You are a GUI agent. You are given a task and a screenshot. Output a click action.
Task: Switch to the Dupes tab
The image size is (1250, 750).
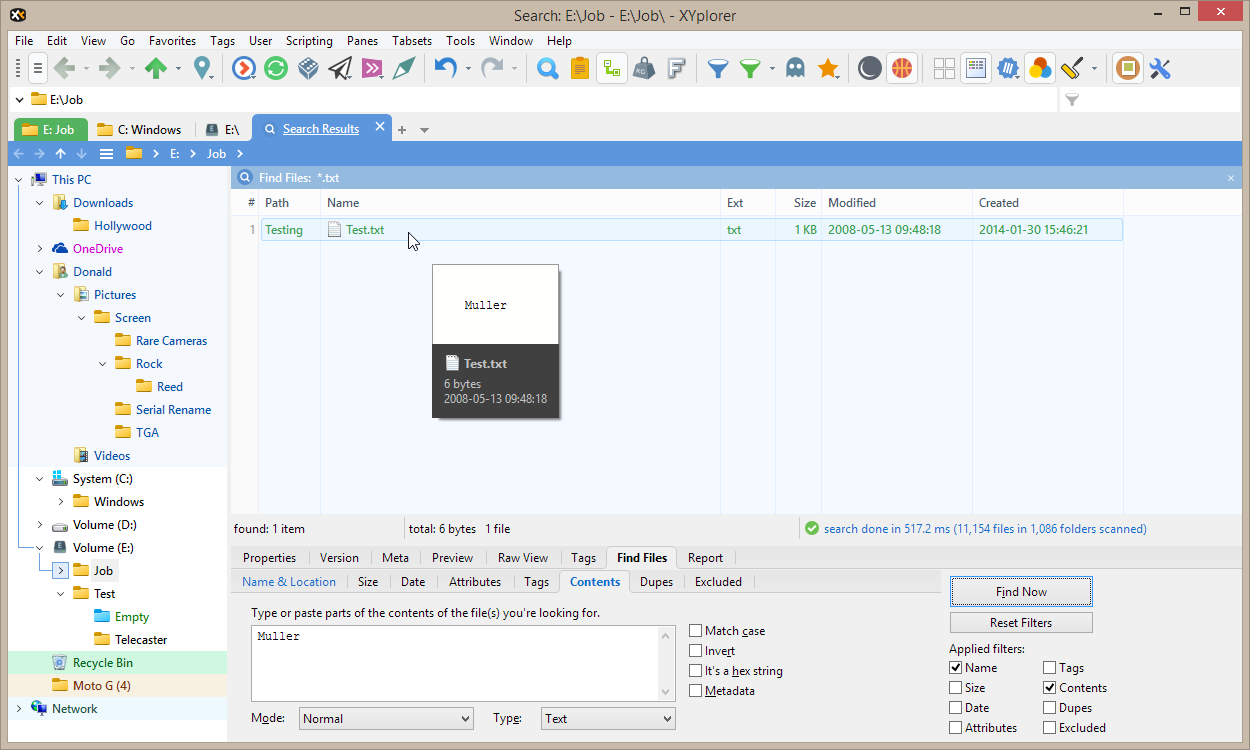pyautogui.click(x=656, y=582)
